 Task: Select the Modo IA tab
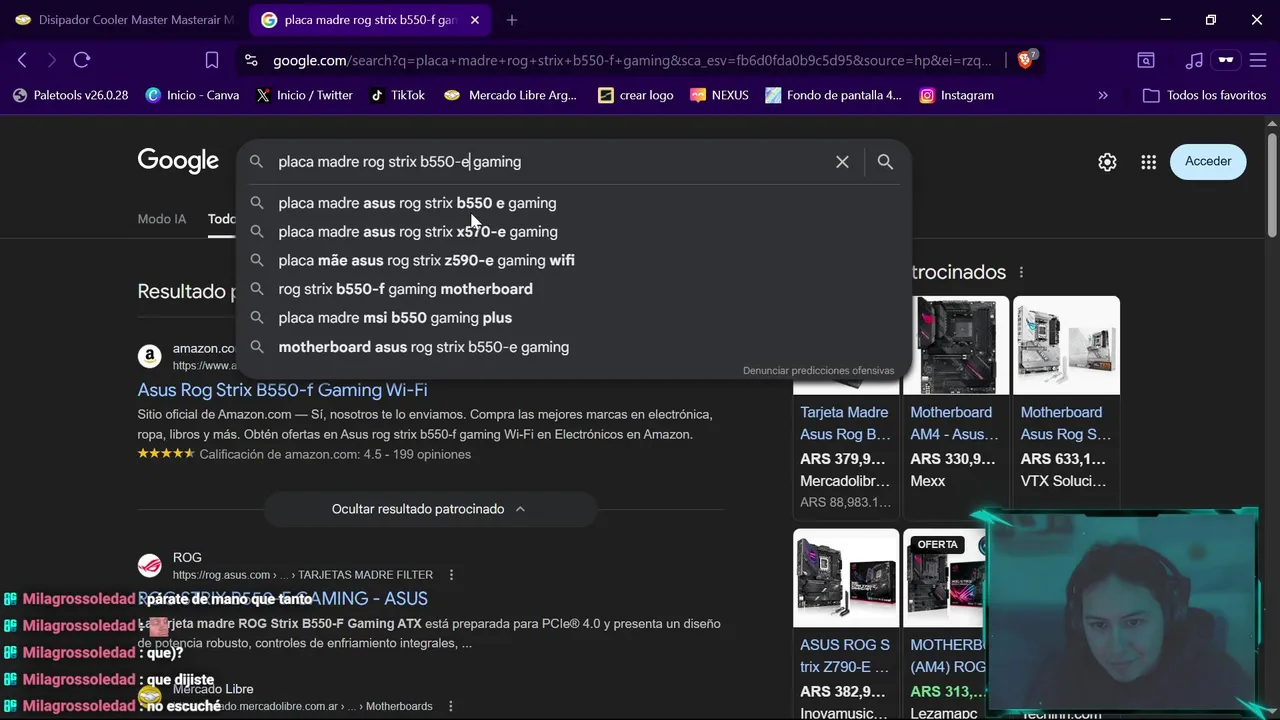click(162, 219)
